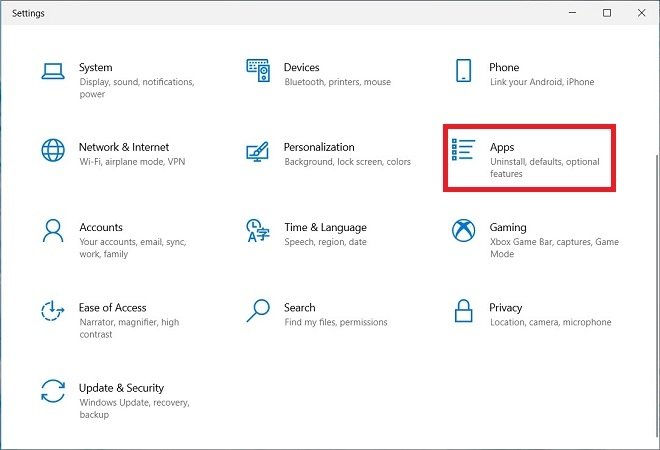Choose the Personalization heading text
660x450 pixels.
click(x=319, y=147)
